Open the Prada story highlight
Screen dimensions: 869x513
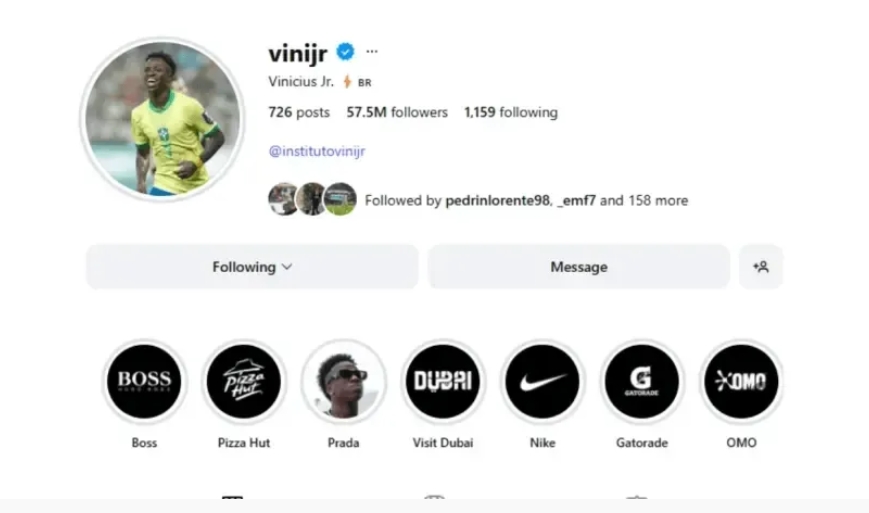click(x=343, y=381)
